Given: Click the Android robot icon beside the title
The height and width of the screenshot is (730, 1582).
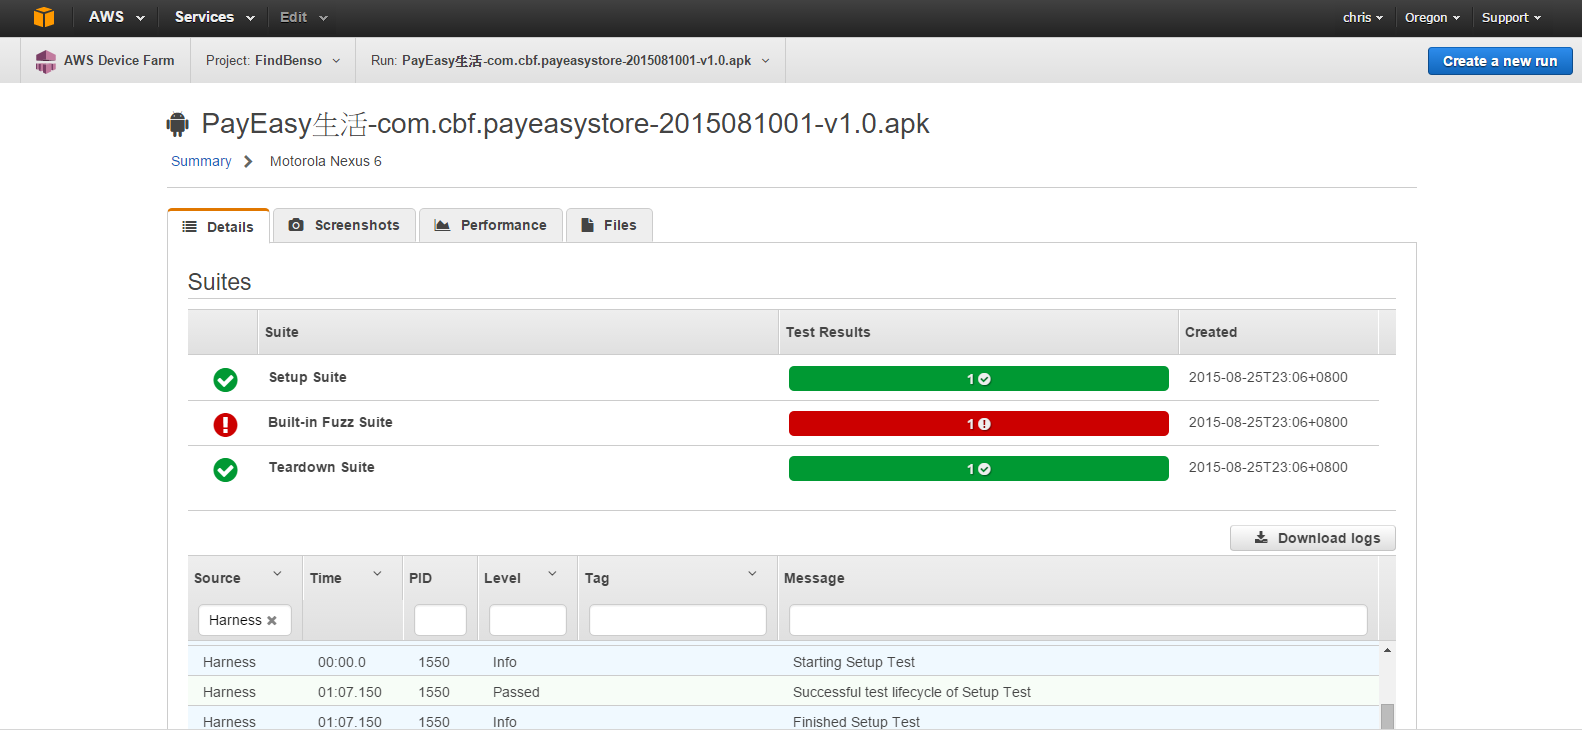Looking at the screenshot, I should tap(178, 124).
